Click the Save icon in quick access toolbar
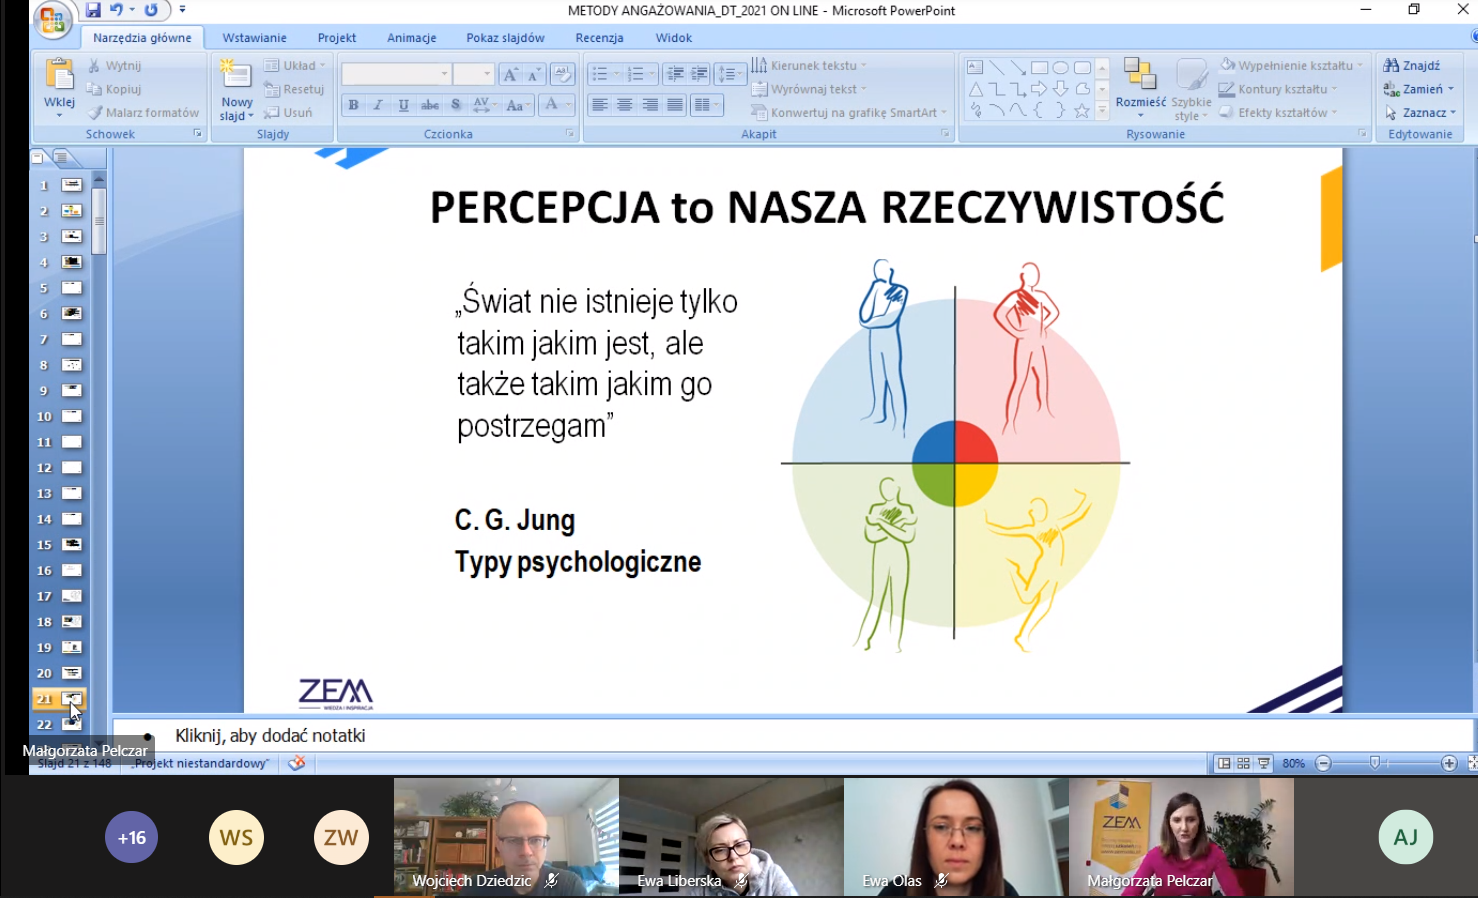The height and width of the screenshot is (898, 1478). click(x=93, y=11)
